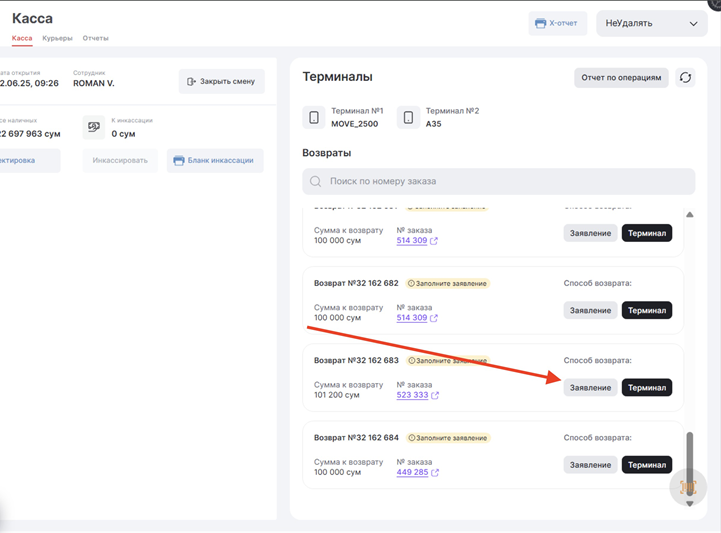Click the X-отчет button

point(557,23)
